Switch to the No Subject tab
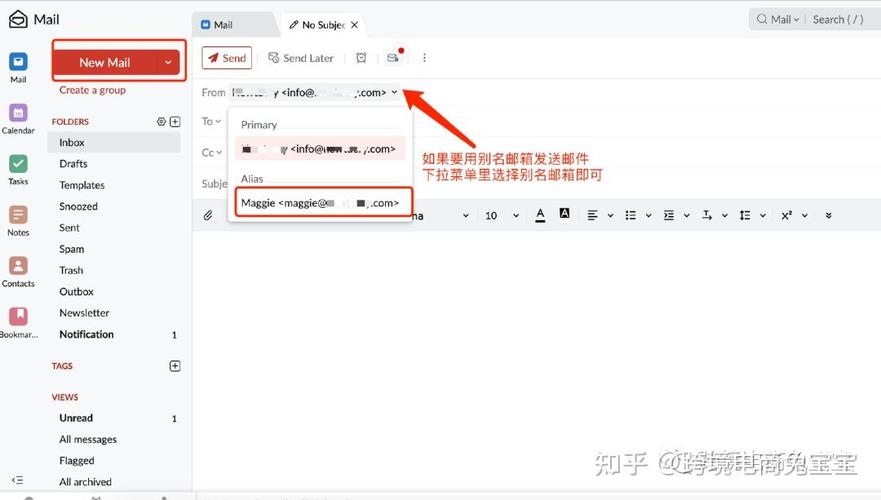This screenshot has height=500, width=881. coord(323,25)
